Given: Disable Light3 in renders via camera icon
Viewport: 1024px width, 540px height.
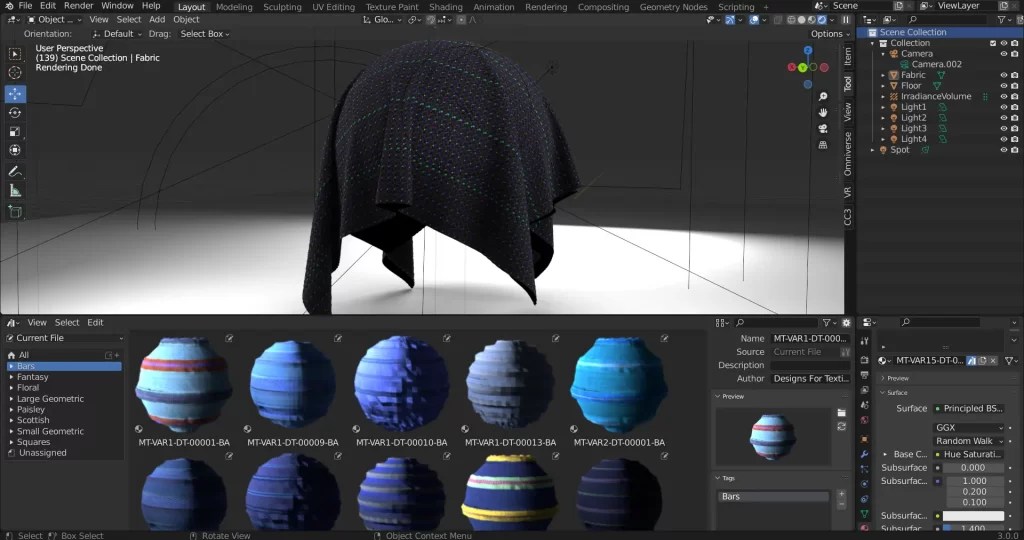Looking at the screenshot, I should pos(1014,129).
